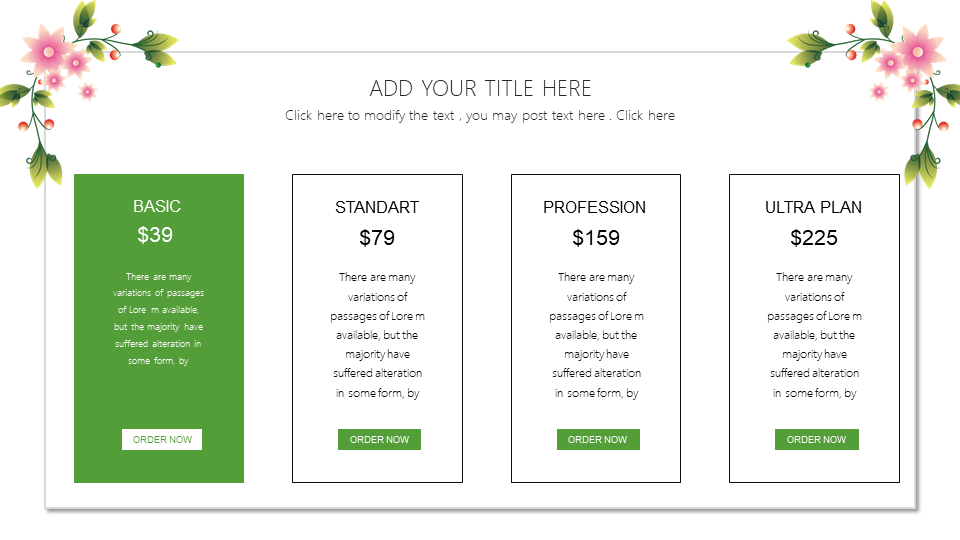960x540 pixels.
Task: Click ORDER NOW in Profession card
Action: [598, 439]
